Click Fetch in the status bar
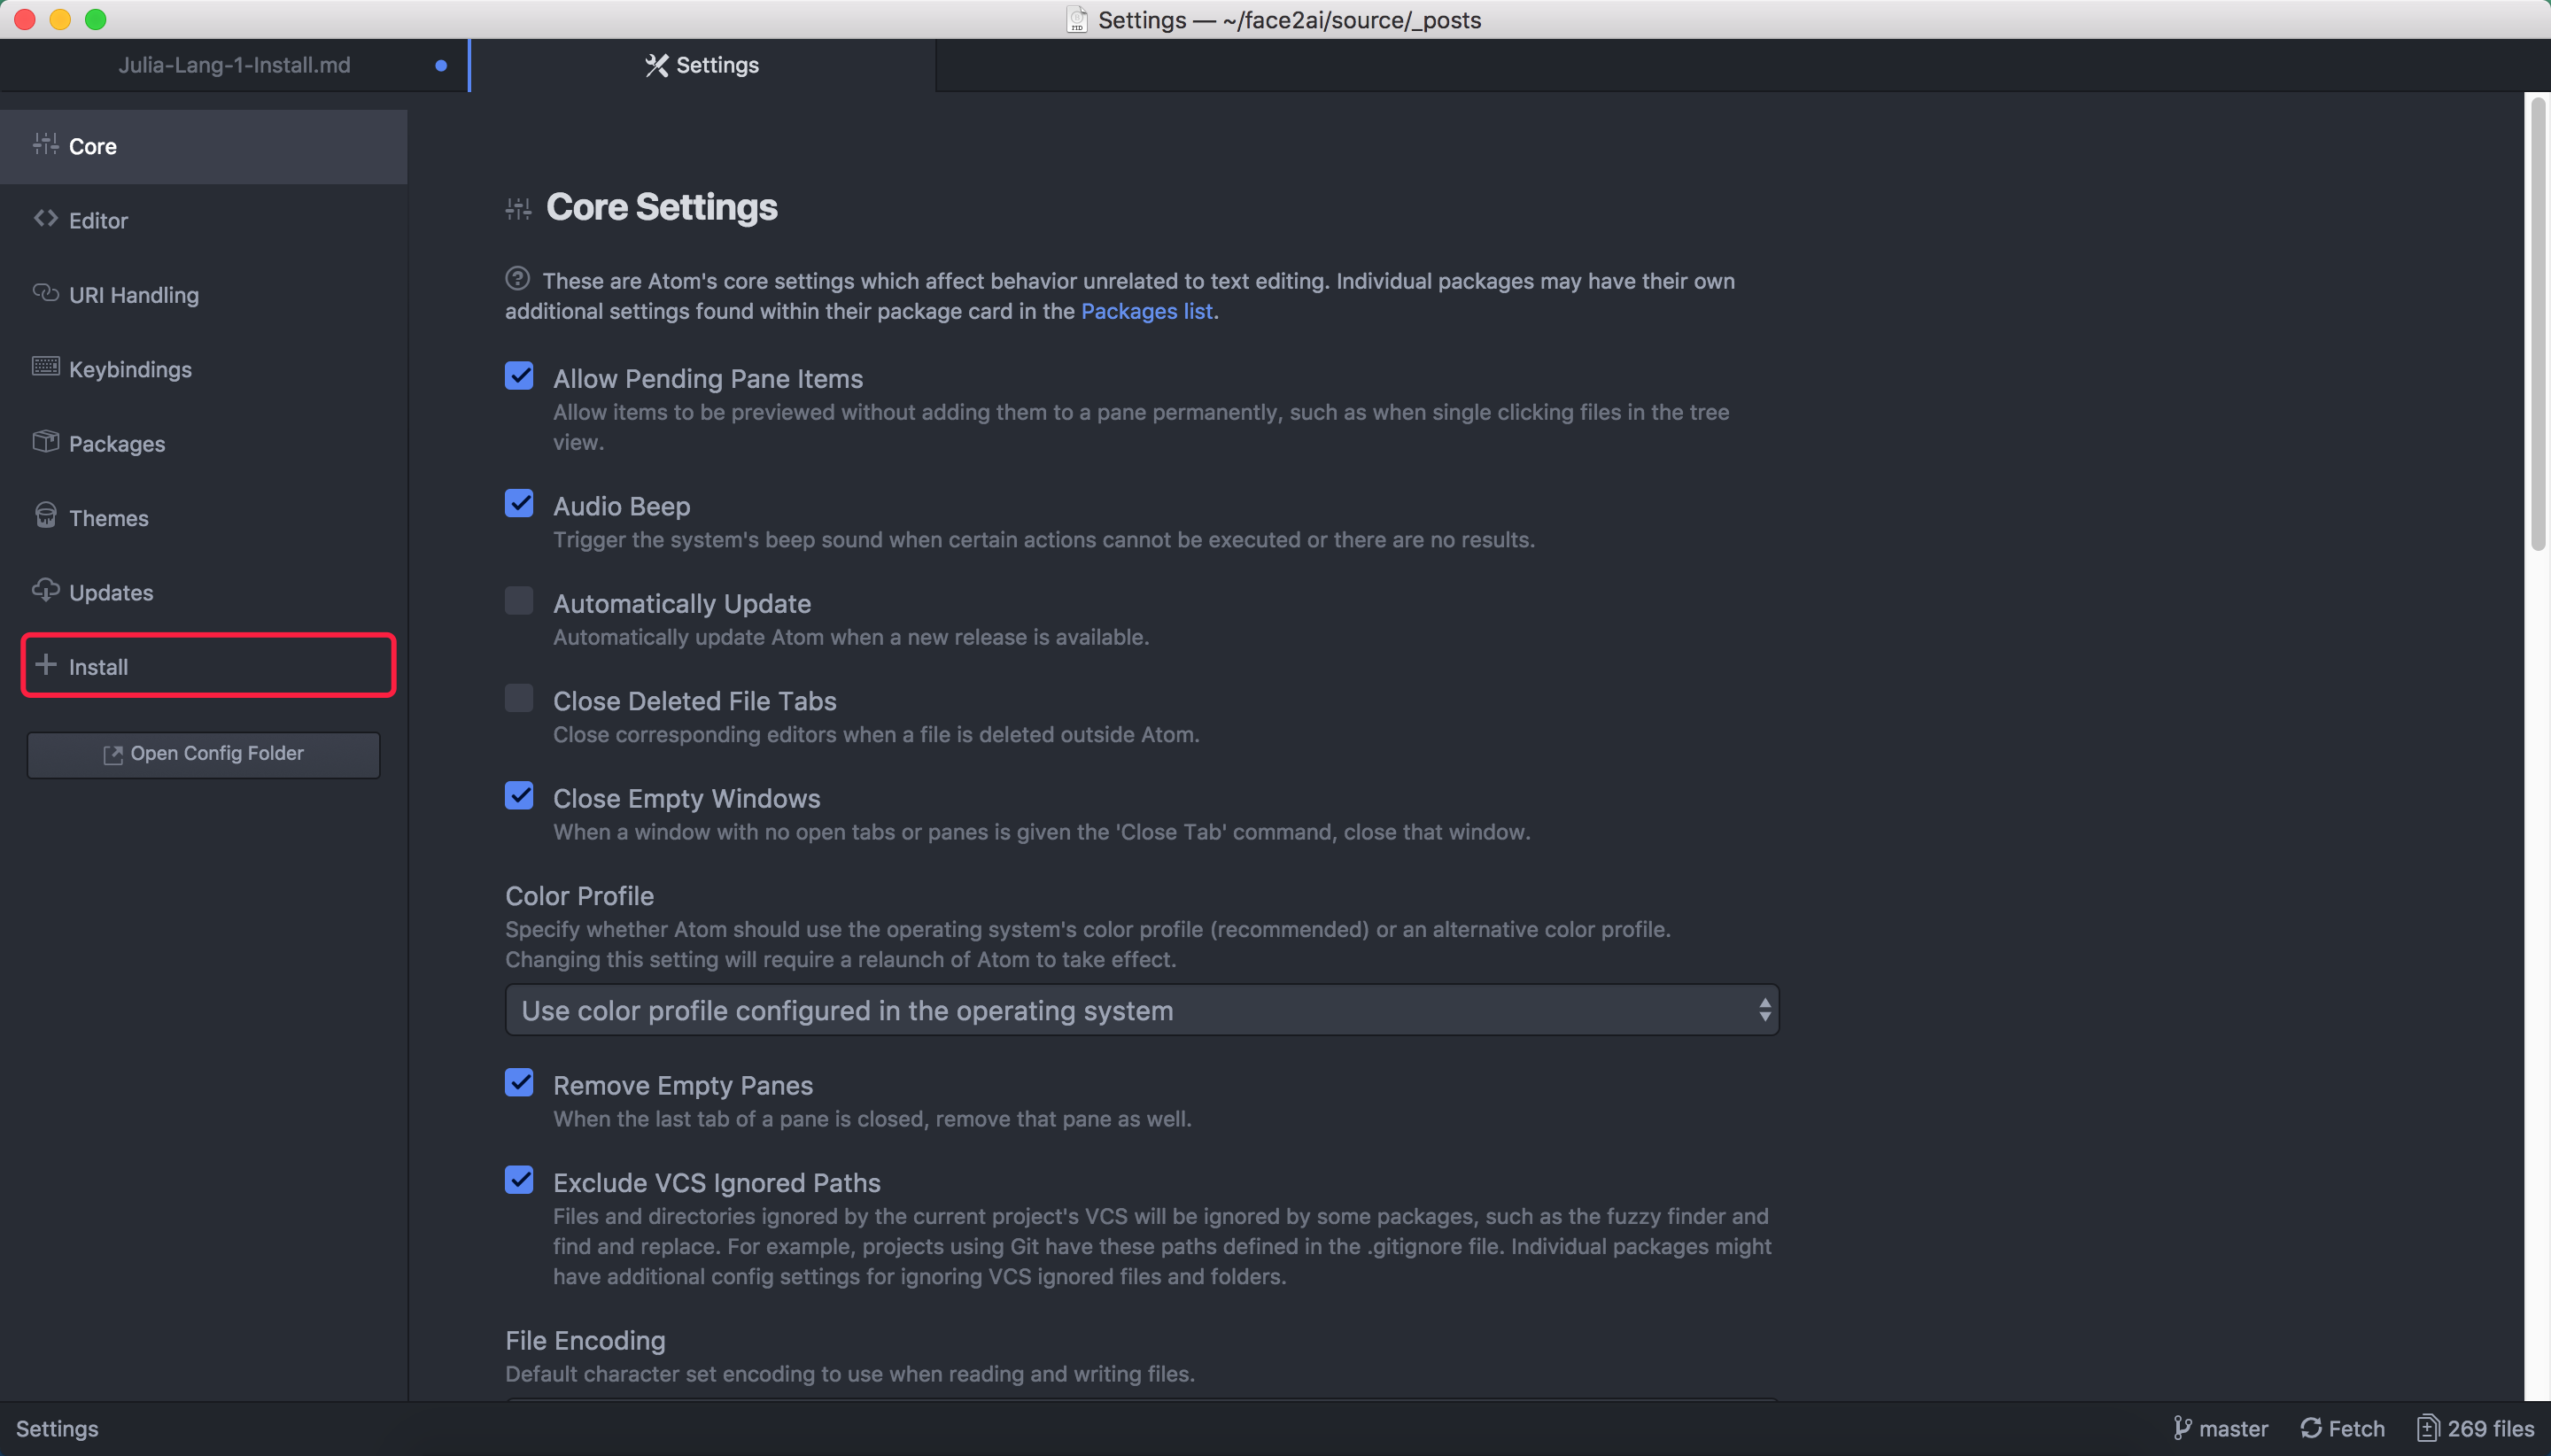Image resolution: width=2551 pixels, height=1456 pixels. click(2342, 1428)
